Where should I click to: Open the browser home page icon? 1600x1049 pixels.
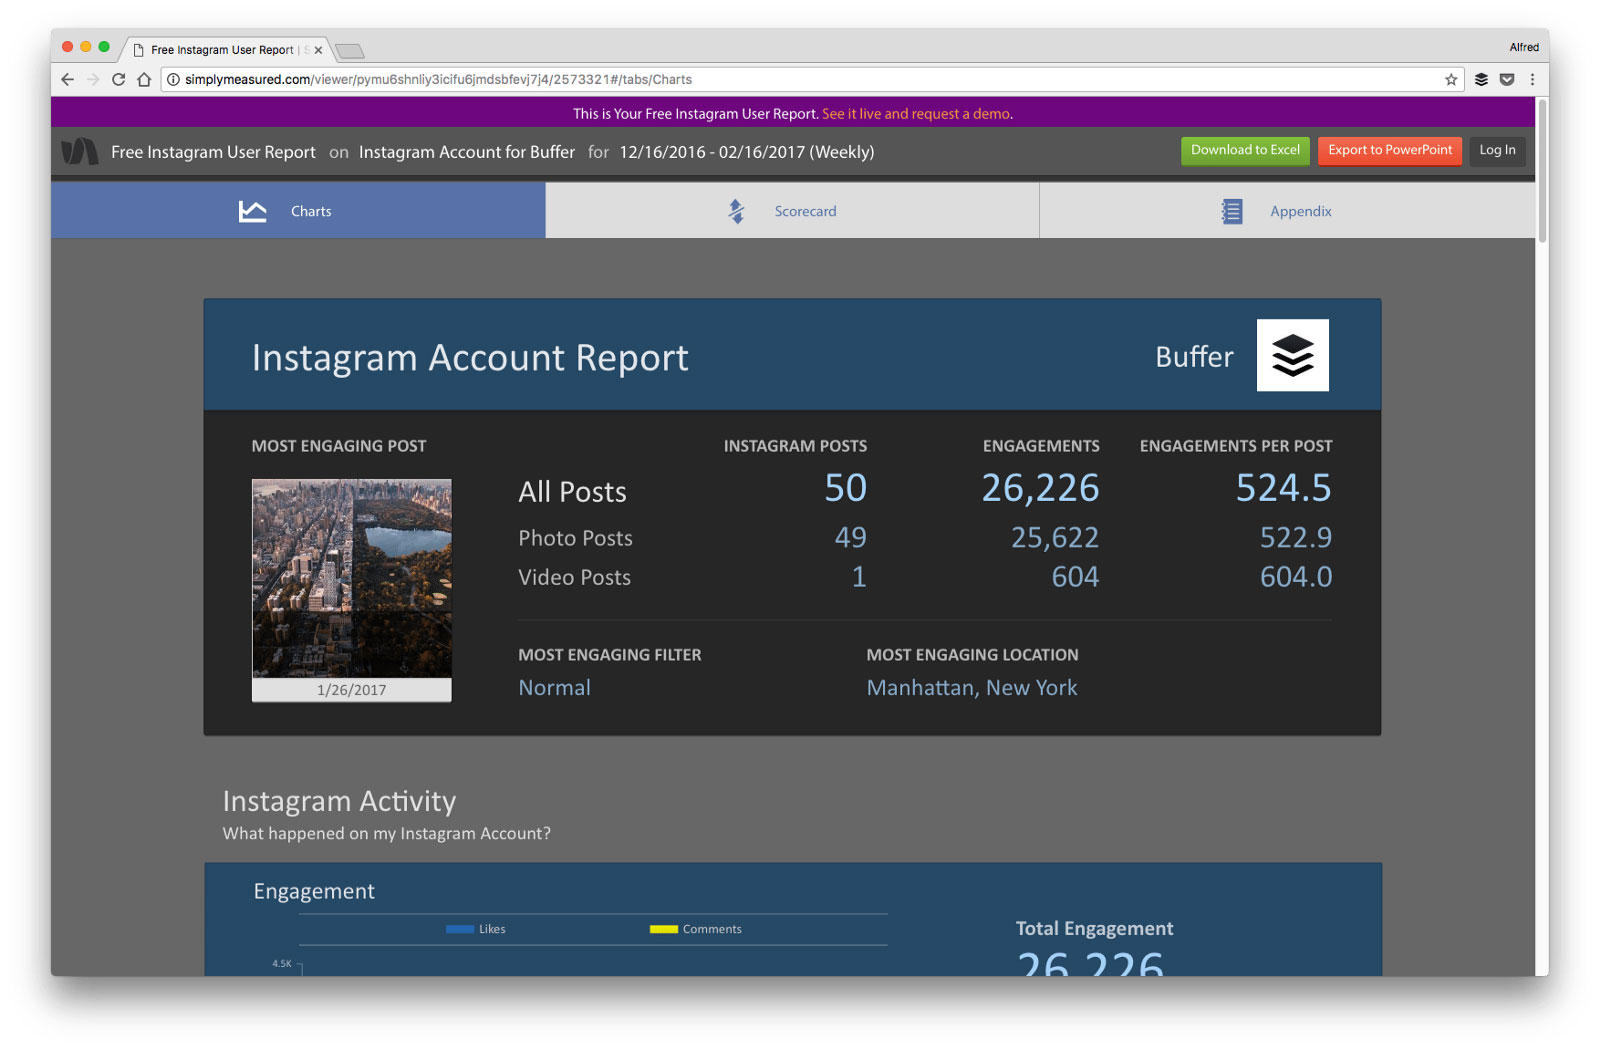[144, 80]
